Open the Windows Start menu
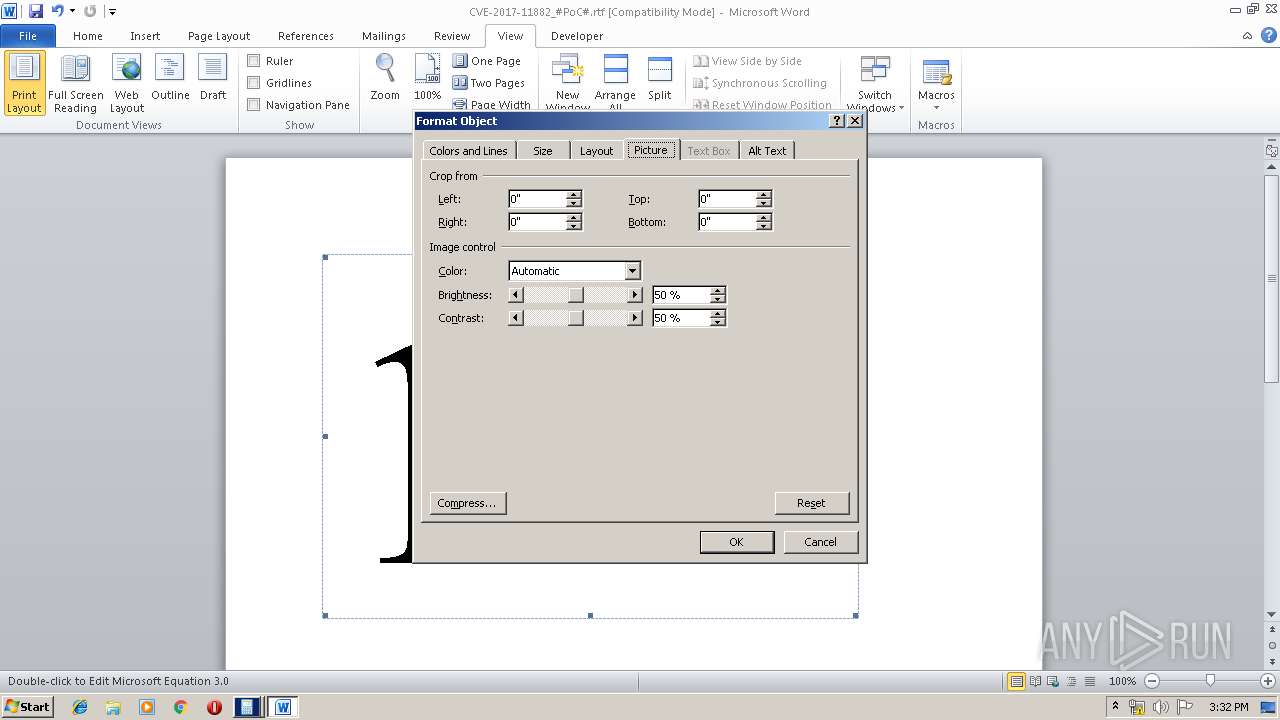Image resolution: width=1280 pixels, height=720 pixels. click(x=27, y=707)
